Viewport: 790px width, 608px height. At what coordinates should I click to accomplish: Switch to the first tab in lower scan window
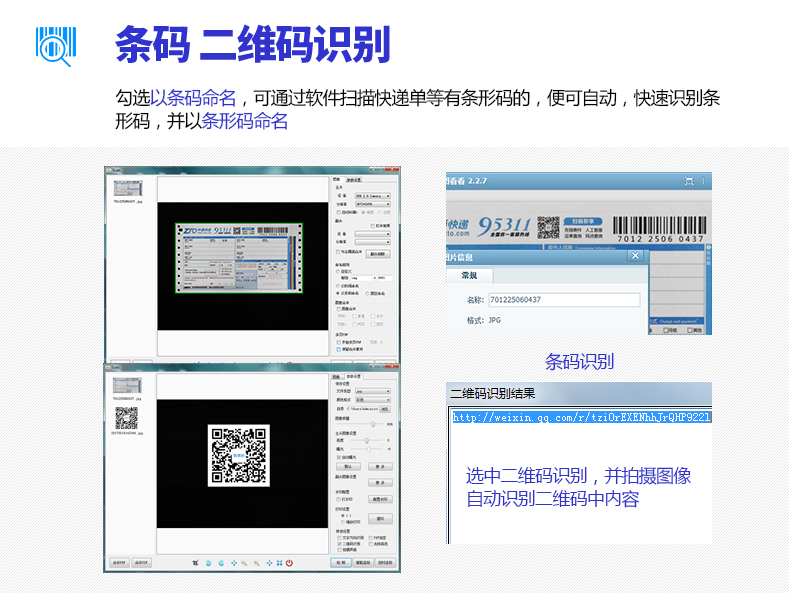pos(337,377)
